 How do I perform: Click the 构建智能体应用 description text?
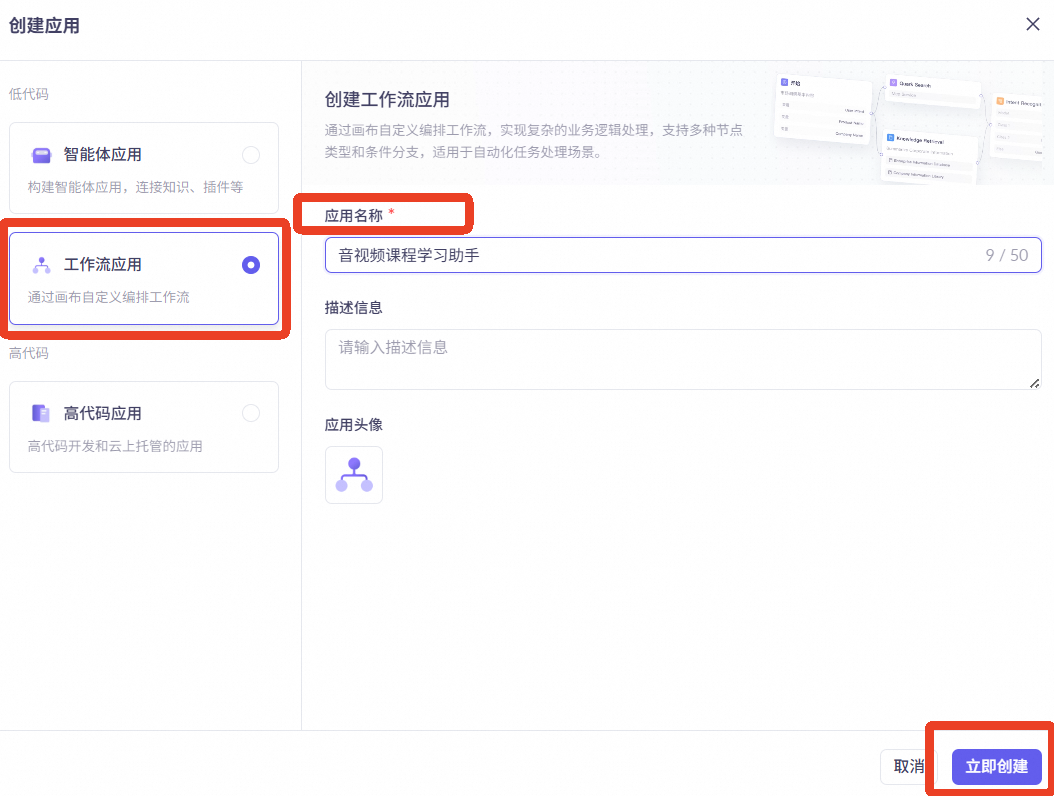tap(135, 187)
